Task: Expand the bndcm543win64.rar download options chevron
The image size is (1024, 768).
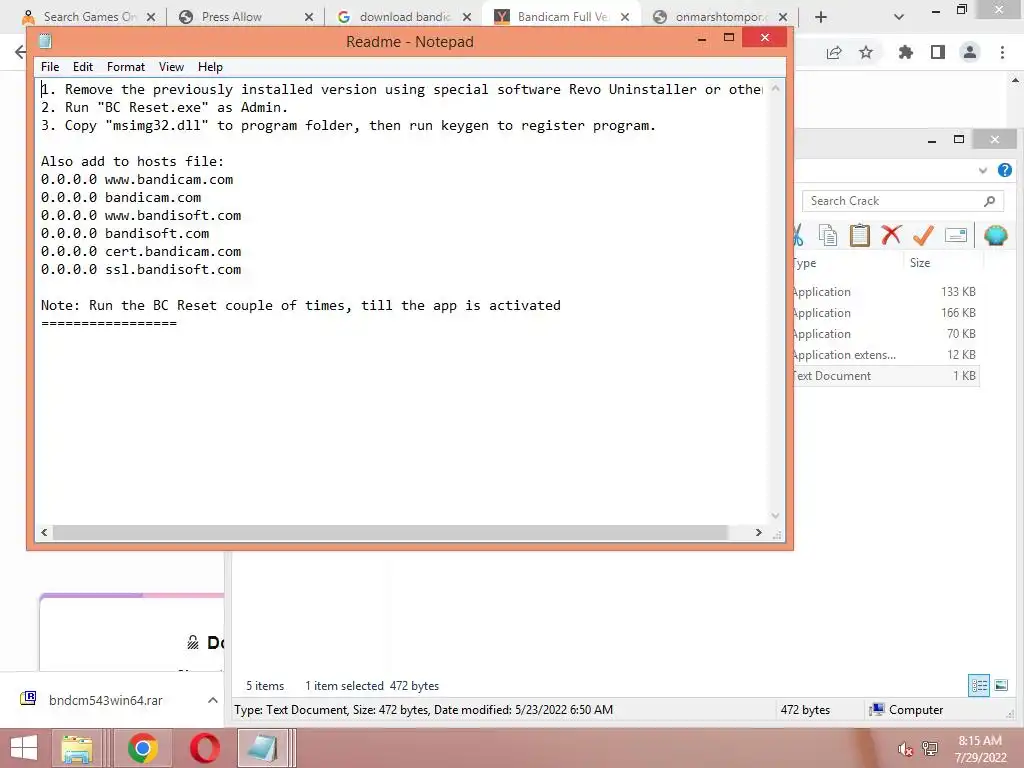Action: (x=213, y=700)
